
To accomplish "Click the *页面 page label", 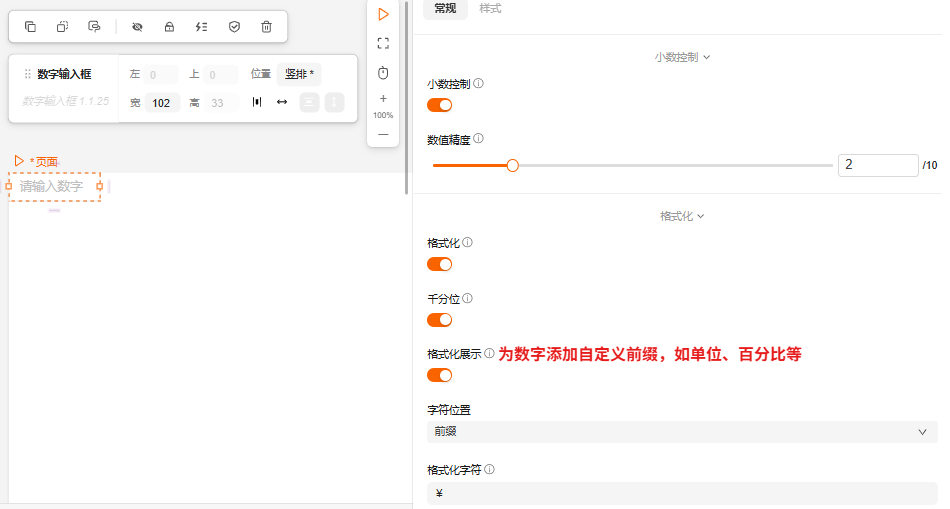I will click(44, 162).
